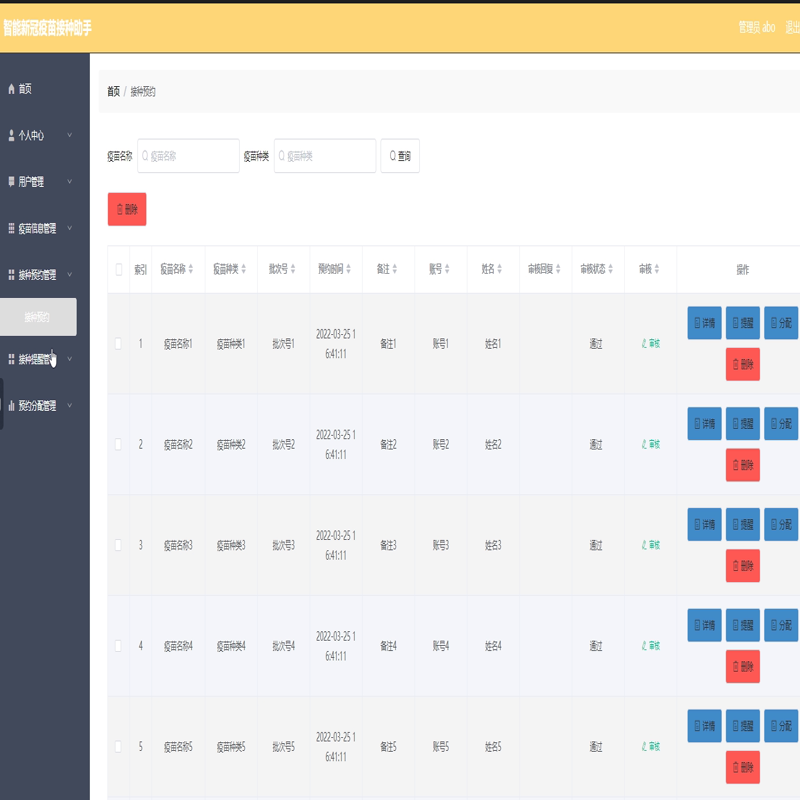Click cell text 姓名2
Viewport: 800px width, 800px height.
493,444
